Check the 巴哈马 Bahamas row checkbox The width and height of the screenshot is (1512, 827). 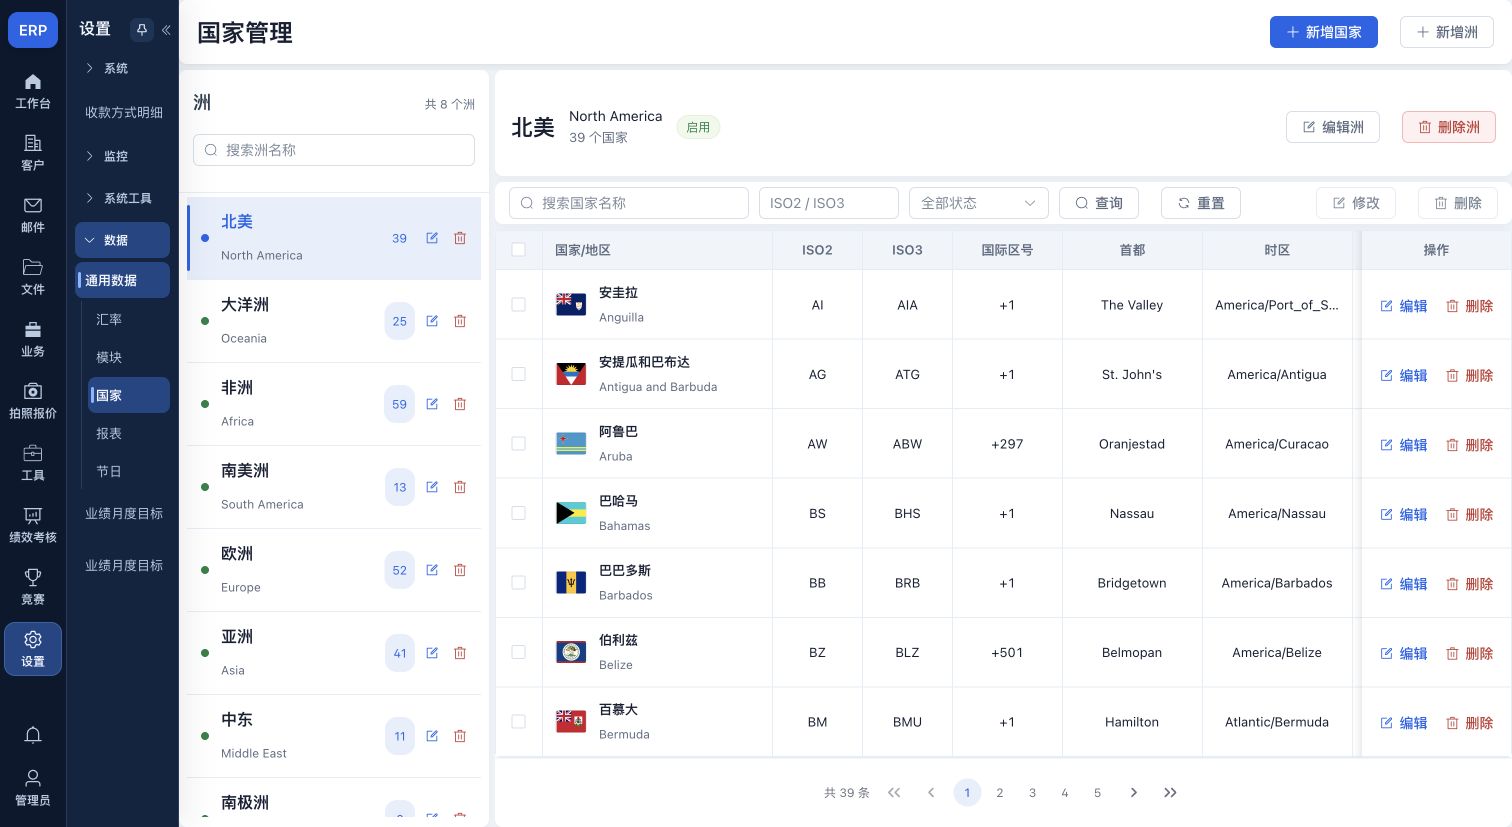[518, 513]
